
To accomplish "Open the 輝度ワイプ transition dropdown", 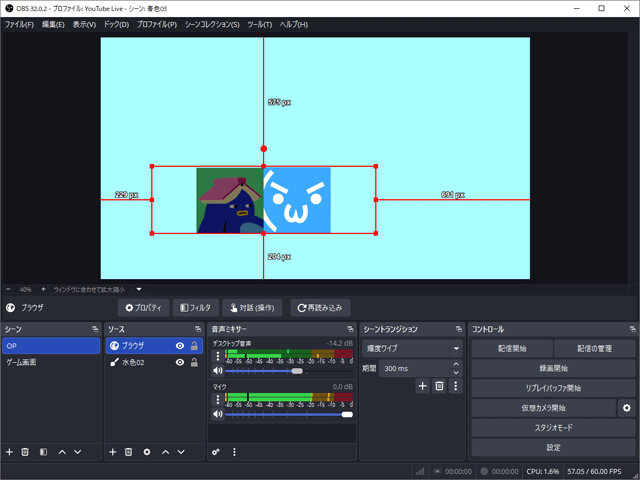I will [411, 348].
